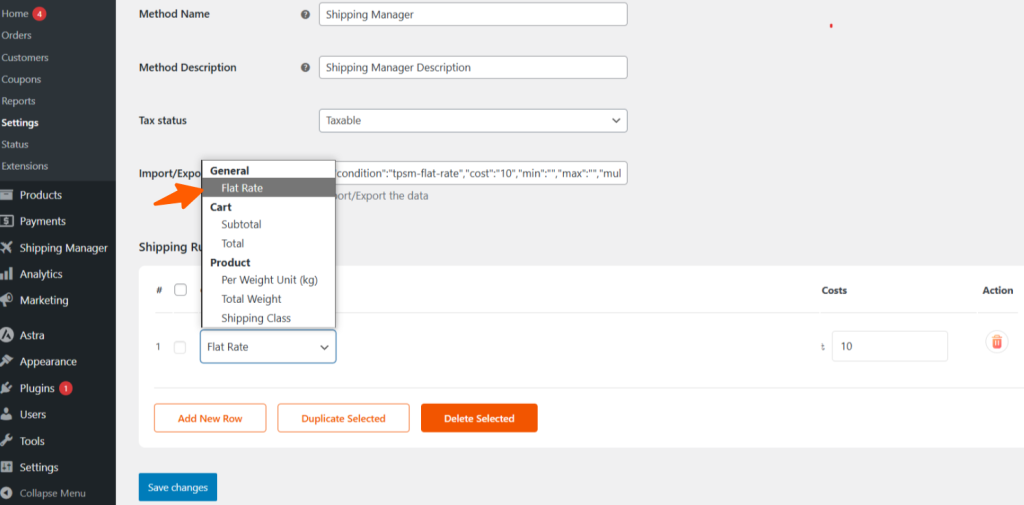Click the Method Description help icon
Viewport: 1024px width, 505px height.
pyautogui.click(x=305, y=68)
